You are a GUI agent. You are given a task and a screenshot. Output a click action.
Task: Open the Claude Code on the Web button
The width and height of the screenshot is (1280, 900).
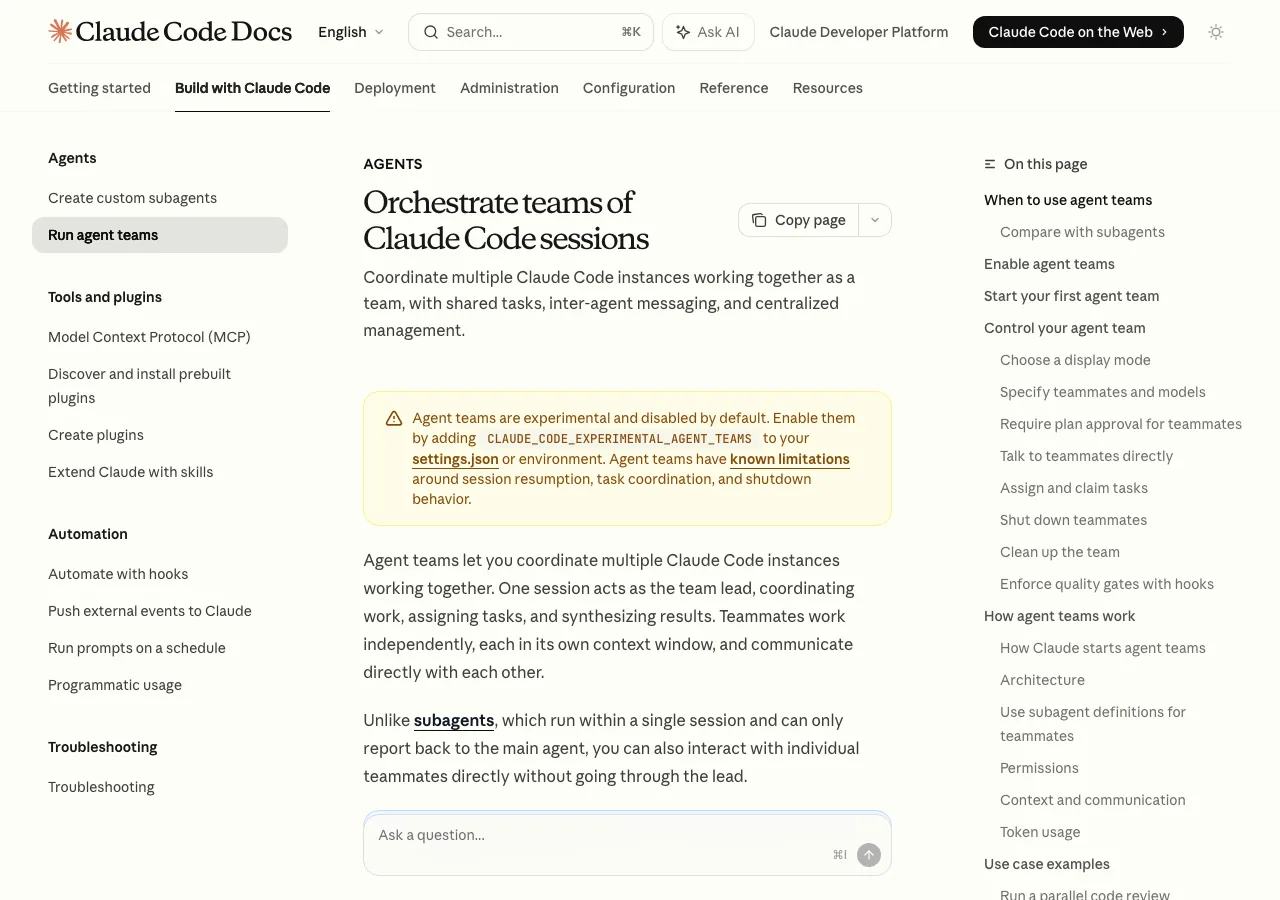(1078, 32)
